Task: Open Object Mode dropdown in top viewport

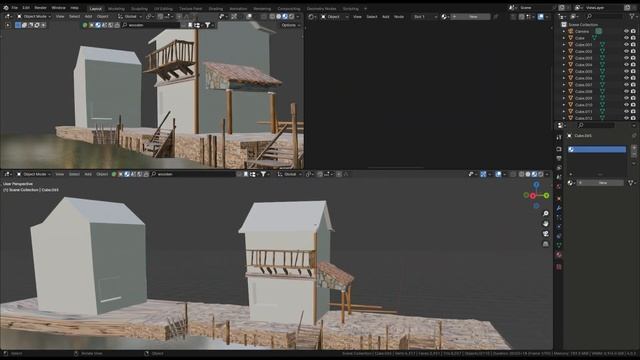Action: 33,16
